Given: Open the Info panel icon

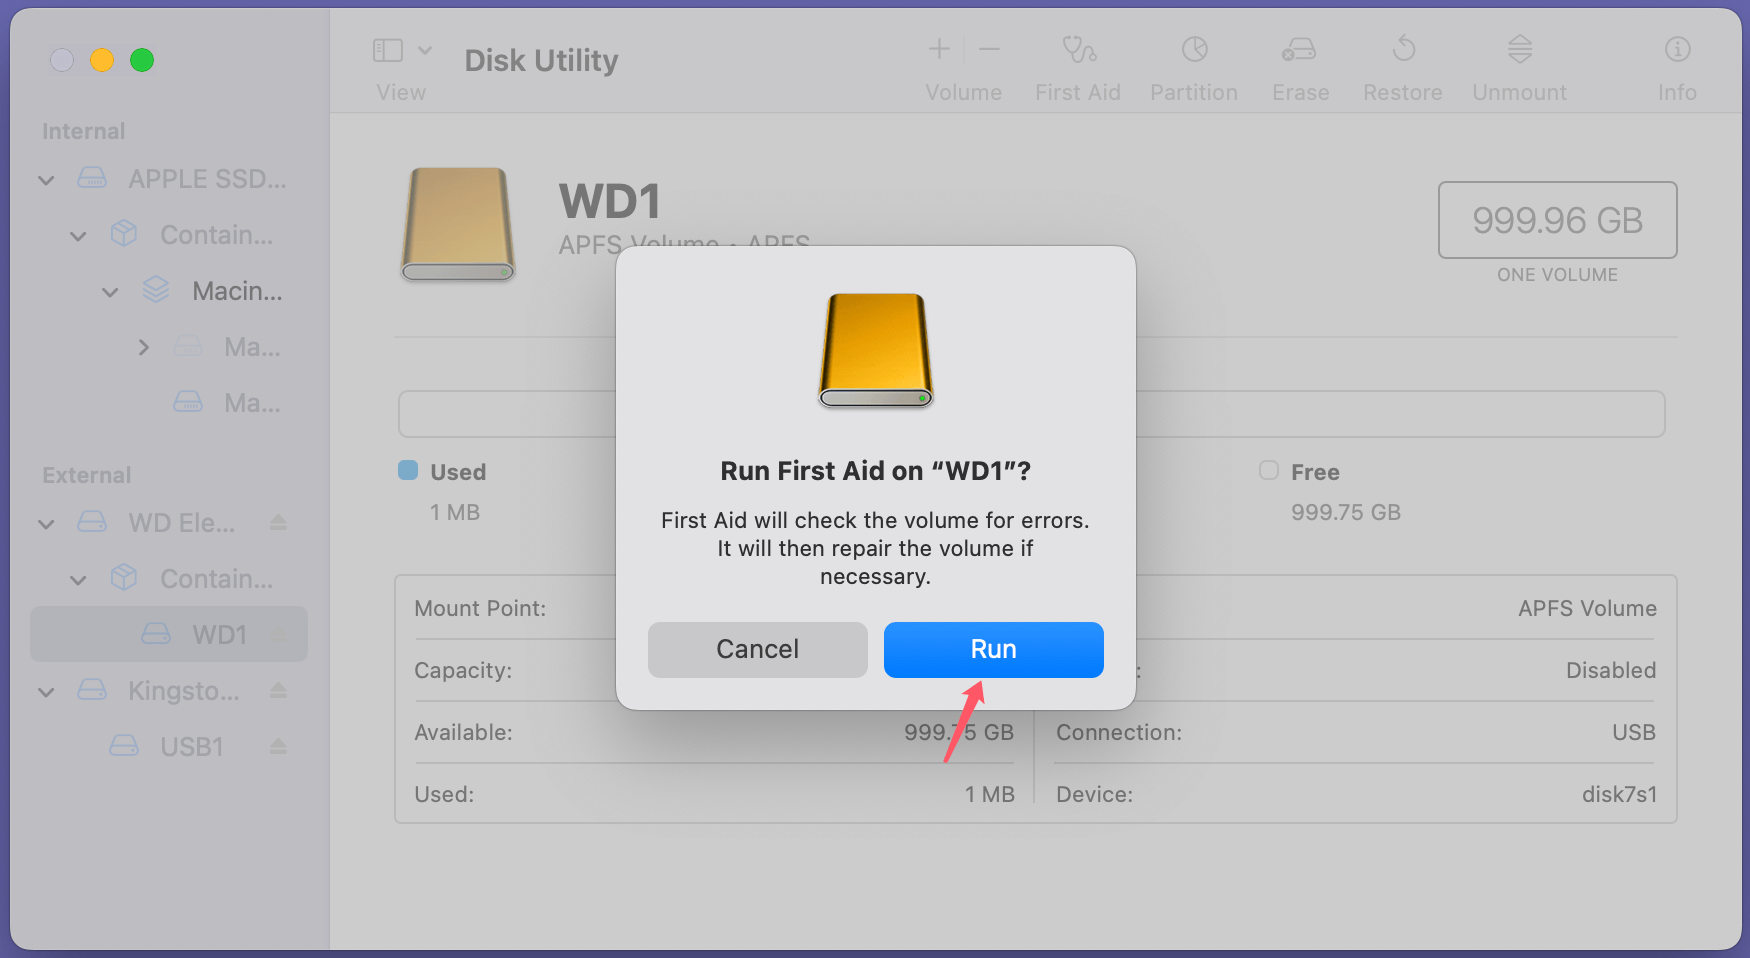Looking at the screenshot, I should (1677, 49).
